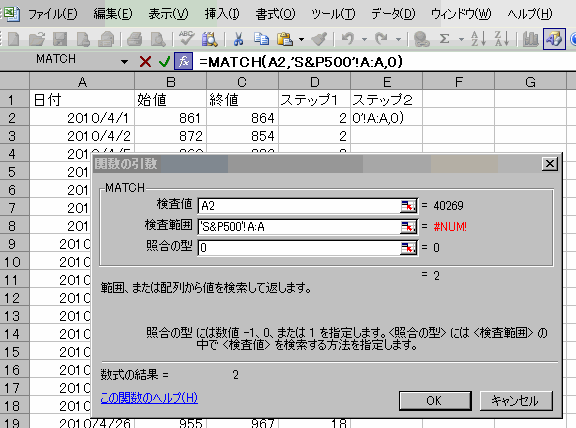Click the New workbook toolbar icon

coord(14,39)
